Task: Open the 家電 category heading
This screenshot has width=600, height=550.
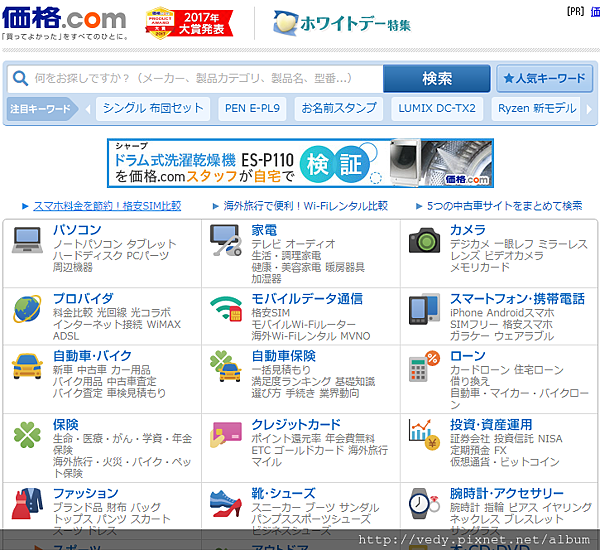Action: [264, 230]
